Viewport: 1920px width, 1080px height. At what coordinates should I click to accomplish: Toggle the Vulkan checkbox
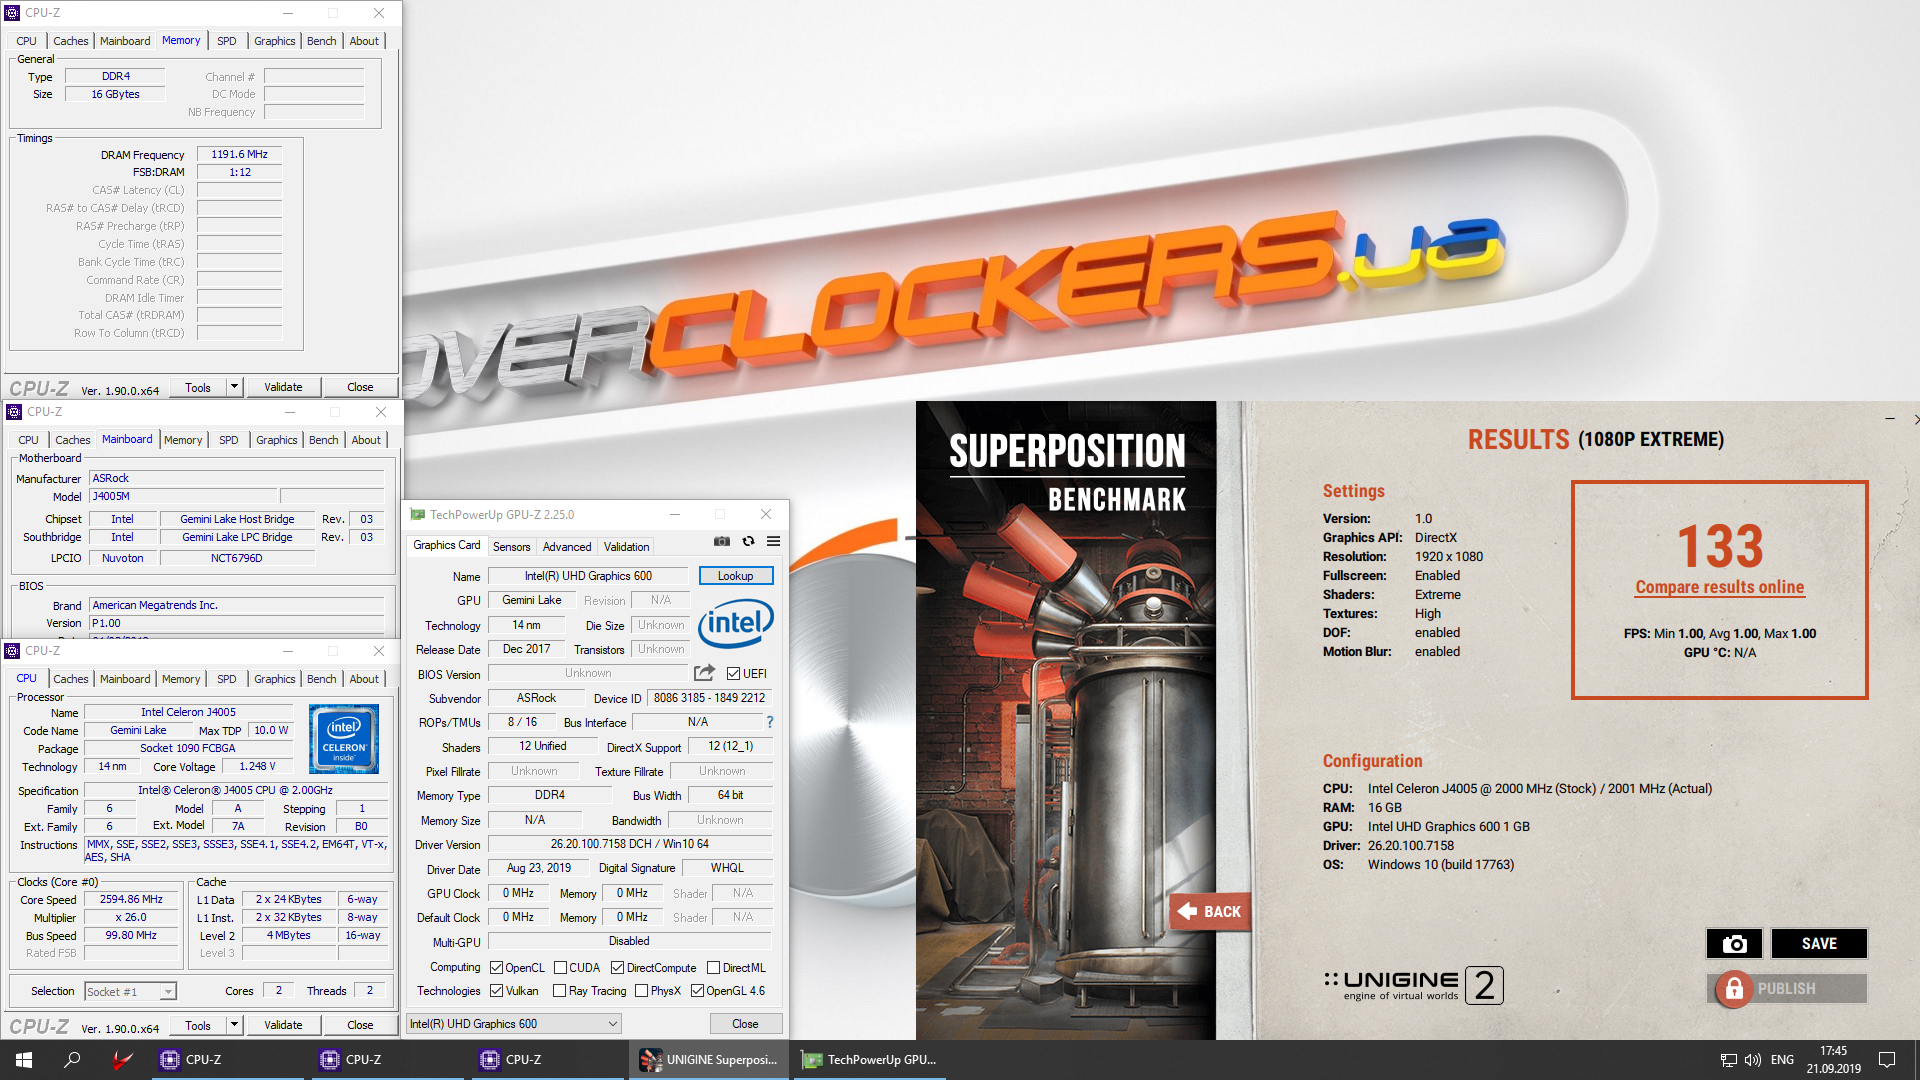pyautogui.click(x=497, y=991)
